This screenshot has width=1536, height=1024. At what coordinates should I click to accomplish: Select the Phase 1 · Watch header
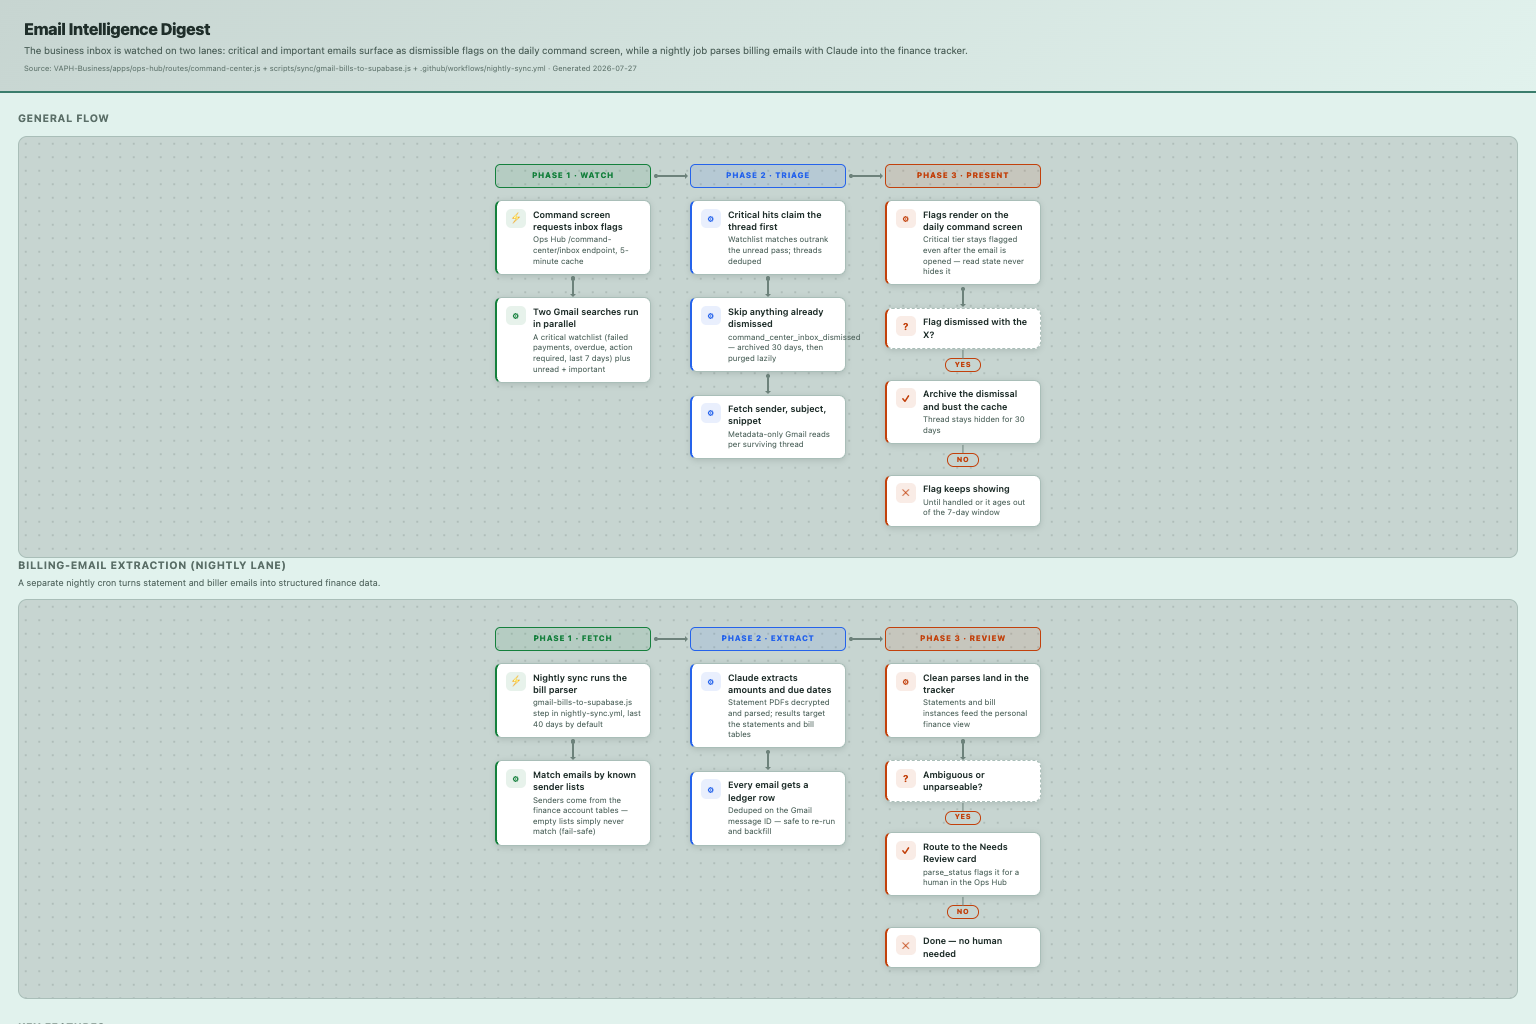tap(573, 175)
